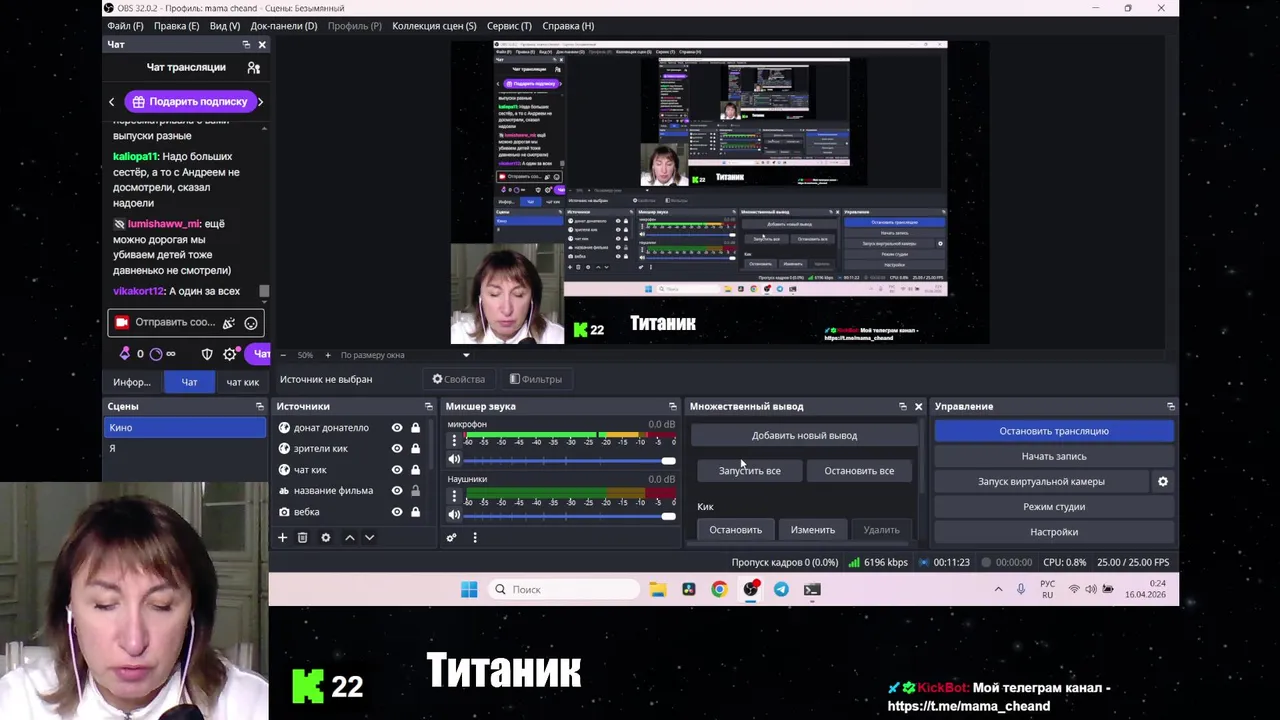Image resolution: width=1280 pixels, height=720 pixels.
Task: Toggle visibility of вебка source
Action: 397,512
